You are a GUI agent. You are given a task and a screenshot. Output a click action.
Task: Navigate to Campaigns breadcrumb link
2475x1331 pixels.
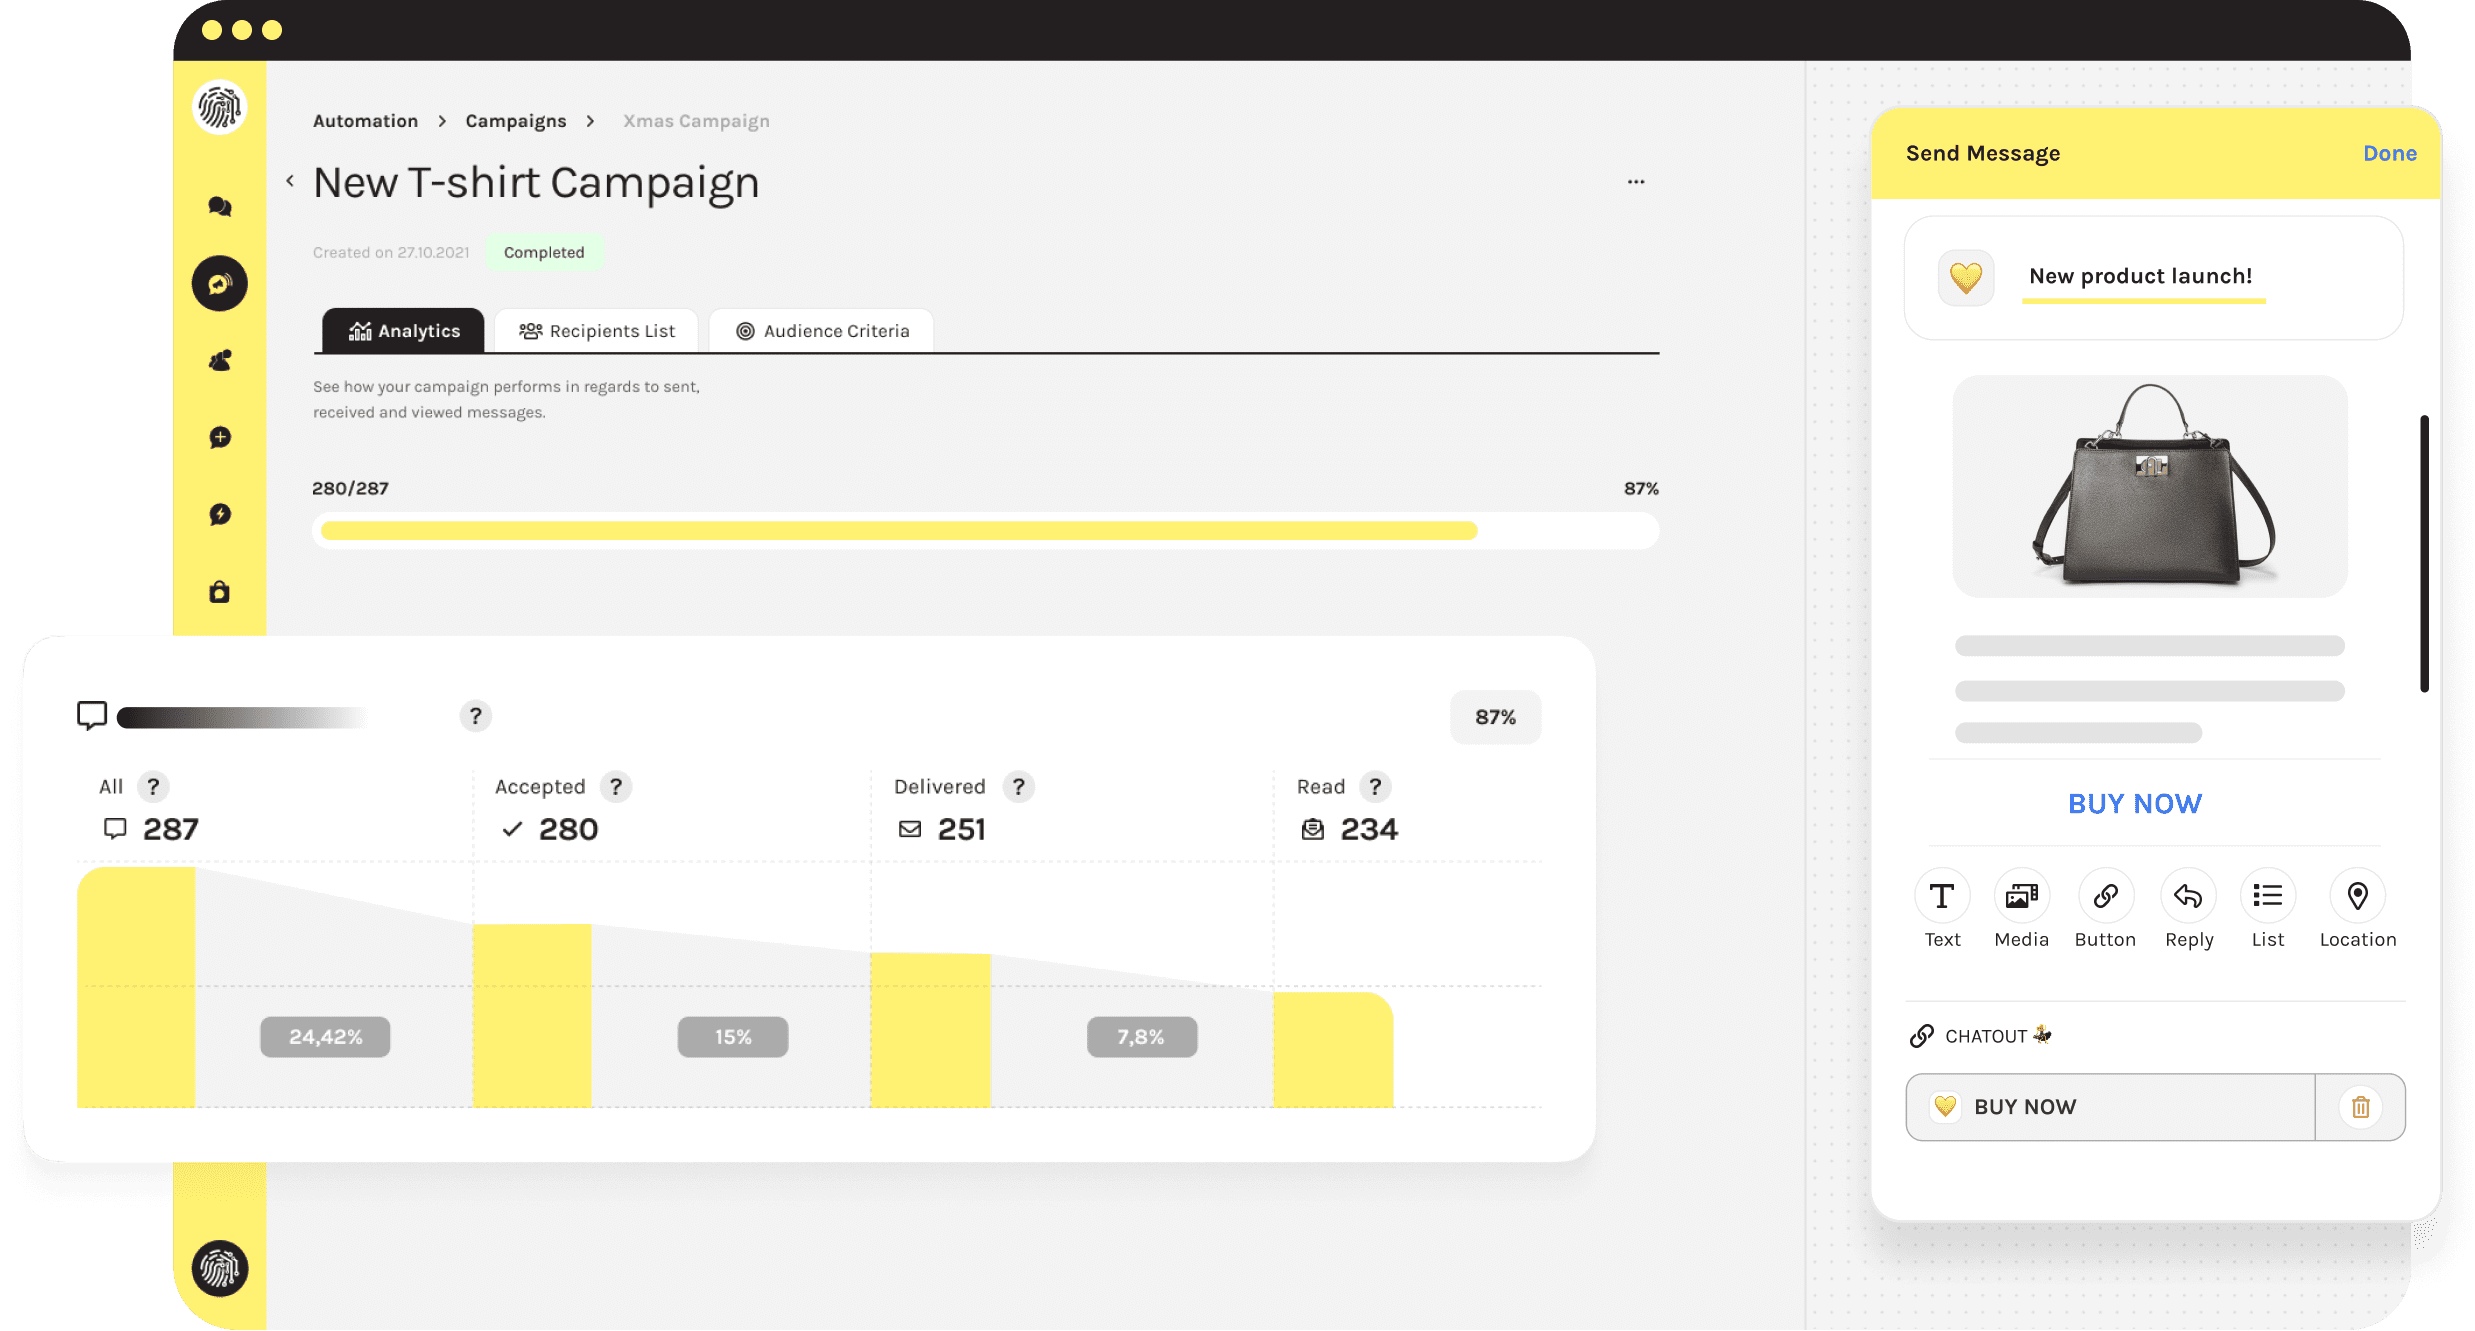click(515, 121)
